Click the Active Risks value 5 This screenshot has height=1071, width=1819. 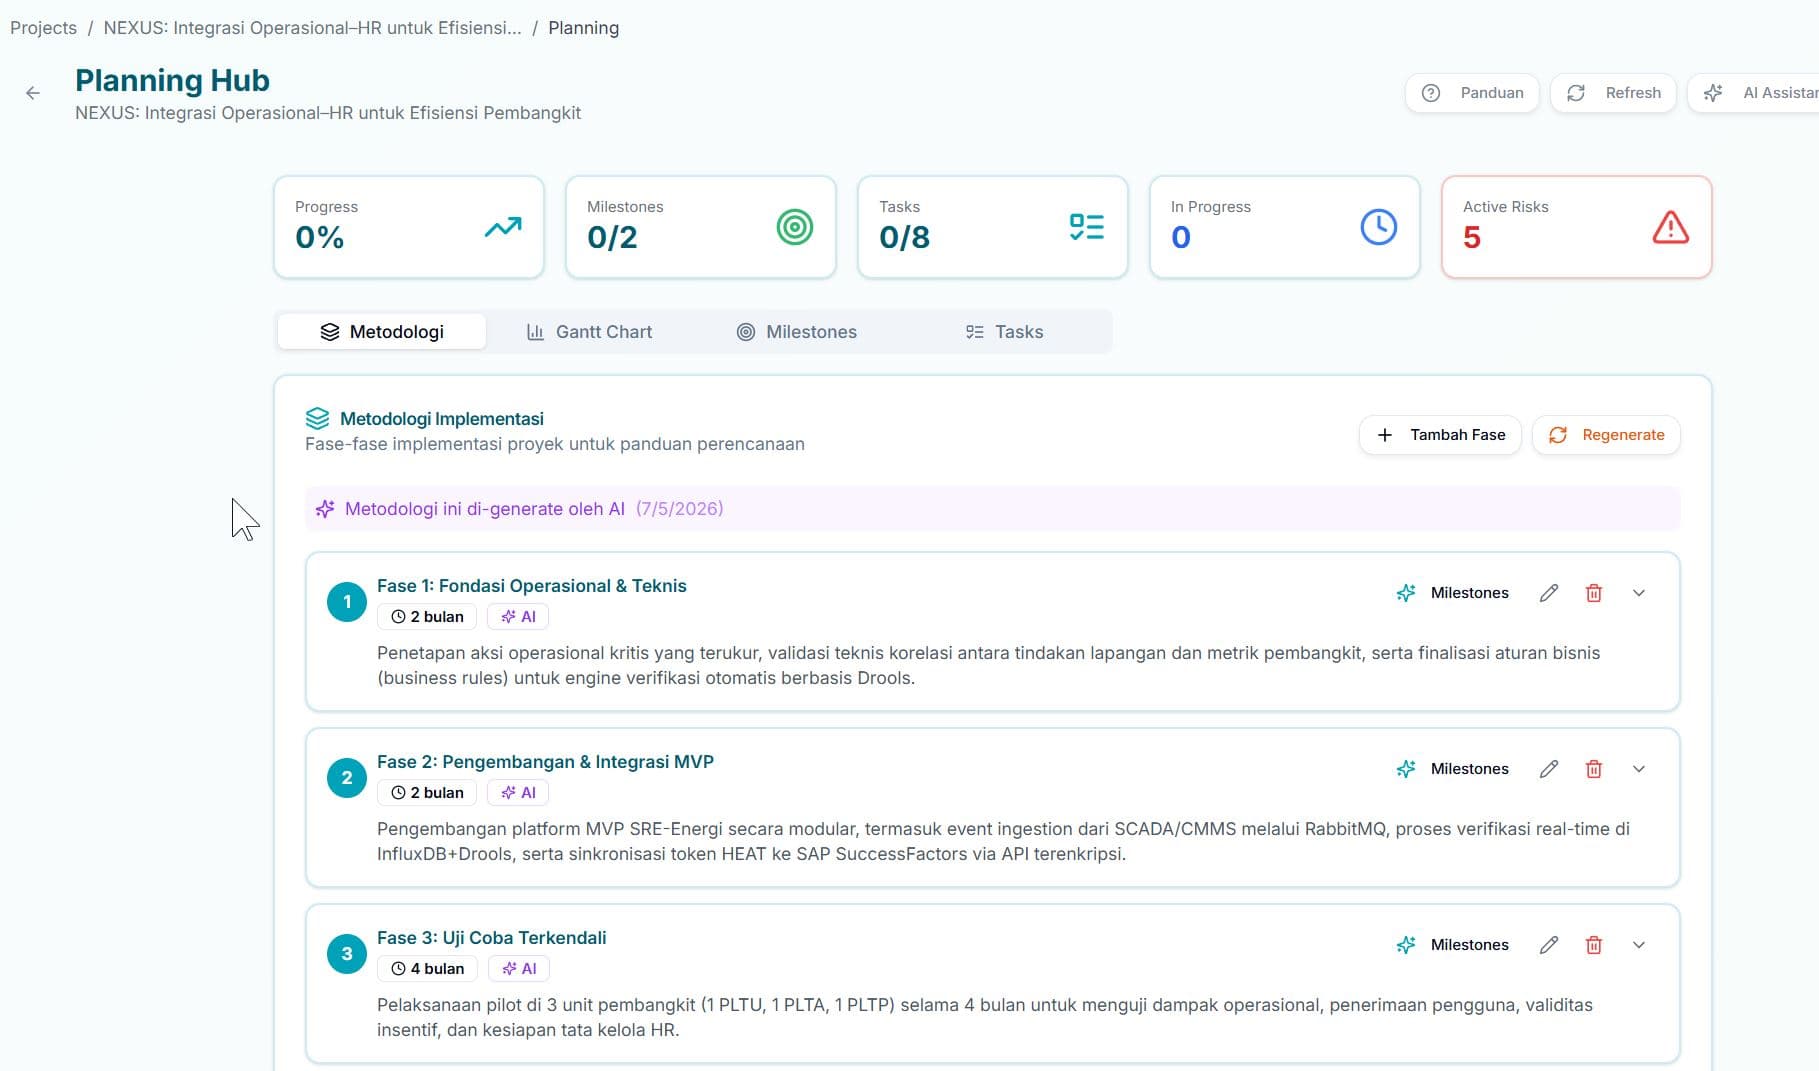pyautogui.click(x=1472, y=238)
